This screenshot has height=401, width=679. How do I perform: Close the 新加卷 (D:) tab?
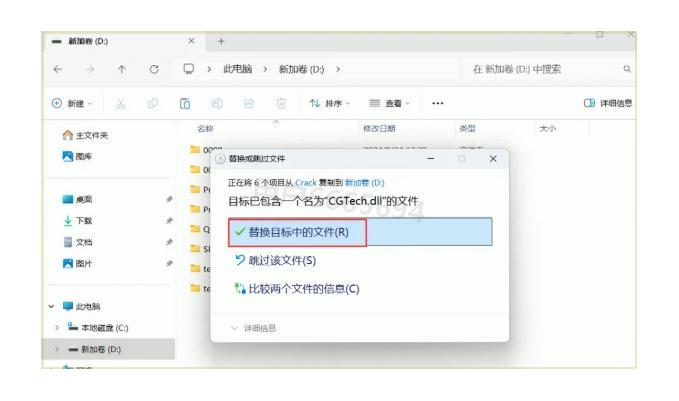[x=191, y=41]
